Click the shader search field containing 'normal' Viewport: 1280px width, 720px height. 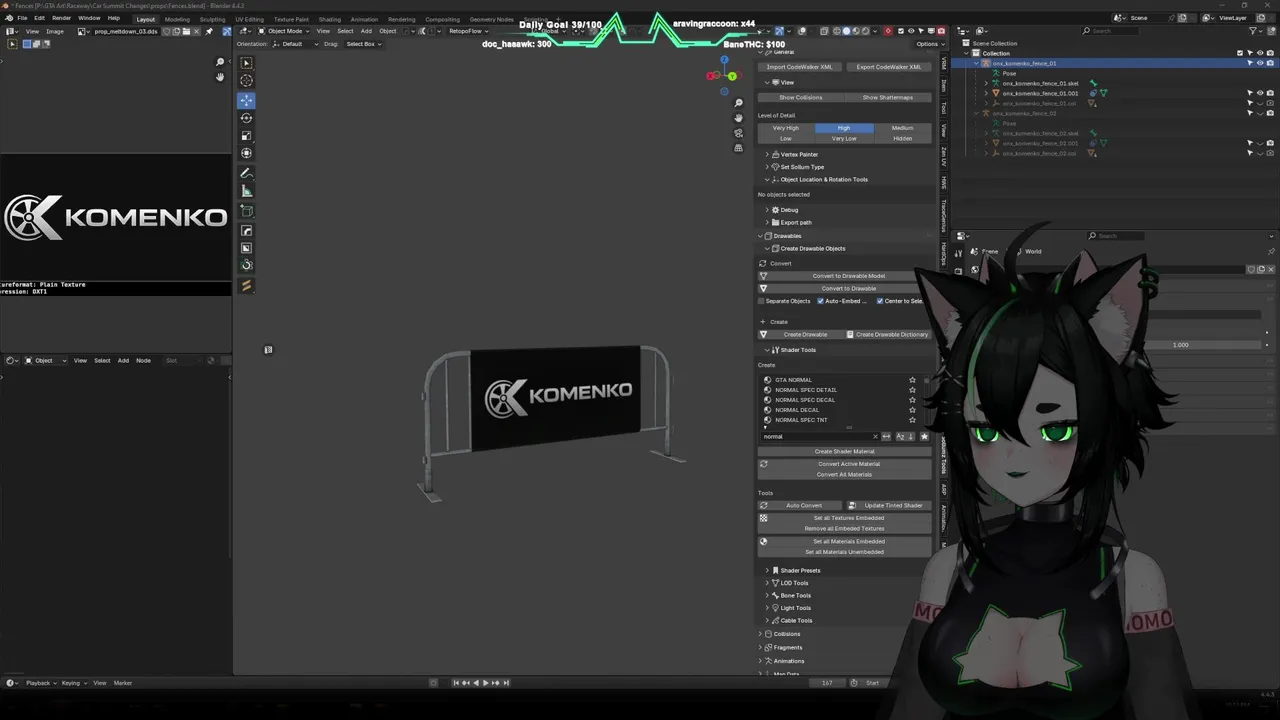pos(818,437)
